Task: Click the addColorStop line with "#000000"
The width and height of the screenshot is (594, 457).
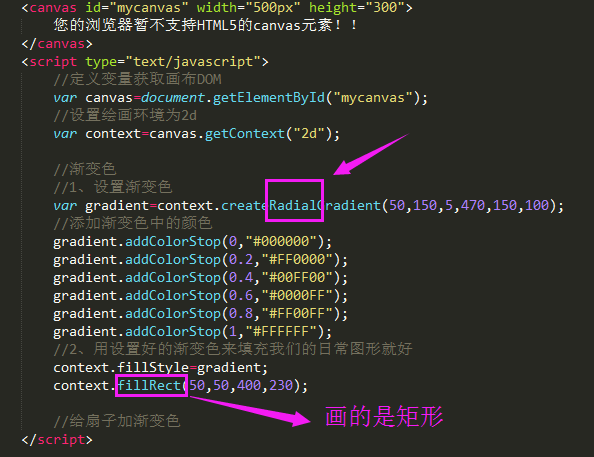Action: point(192,241)
